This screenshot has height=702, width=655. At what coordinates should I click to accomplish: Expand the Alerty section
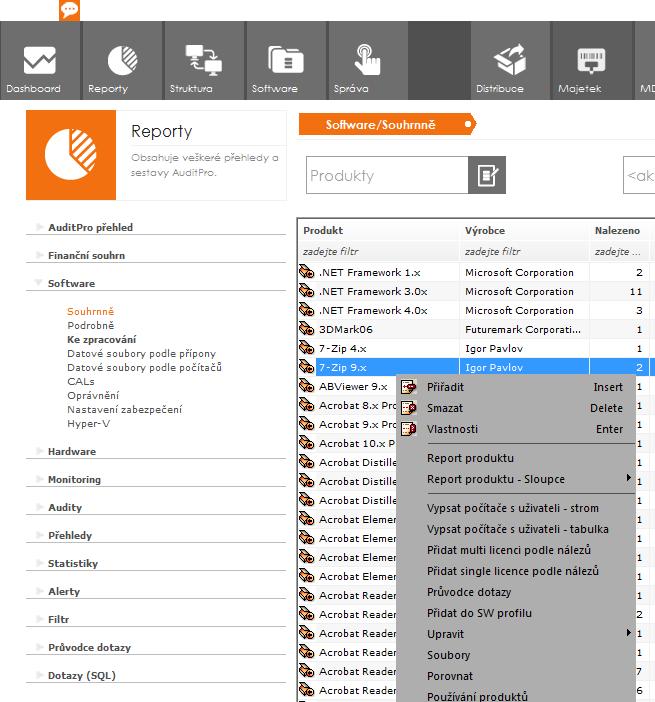(x=40, y=591)
